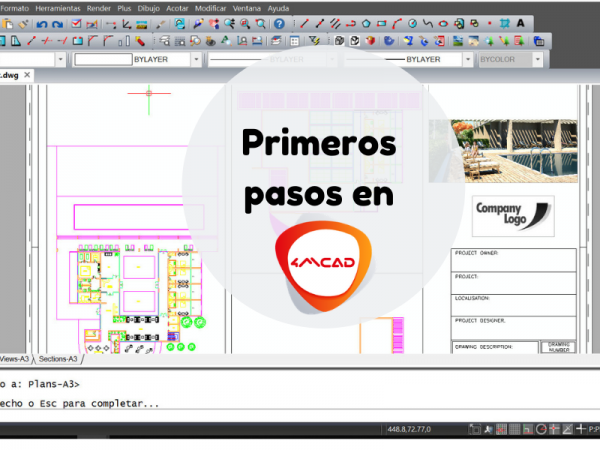Toggle object snap in status bar
The height and width of the screenshot is (450, 600).
click(554, 429)
